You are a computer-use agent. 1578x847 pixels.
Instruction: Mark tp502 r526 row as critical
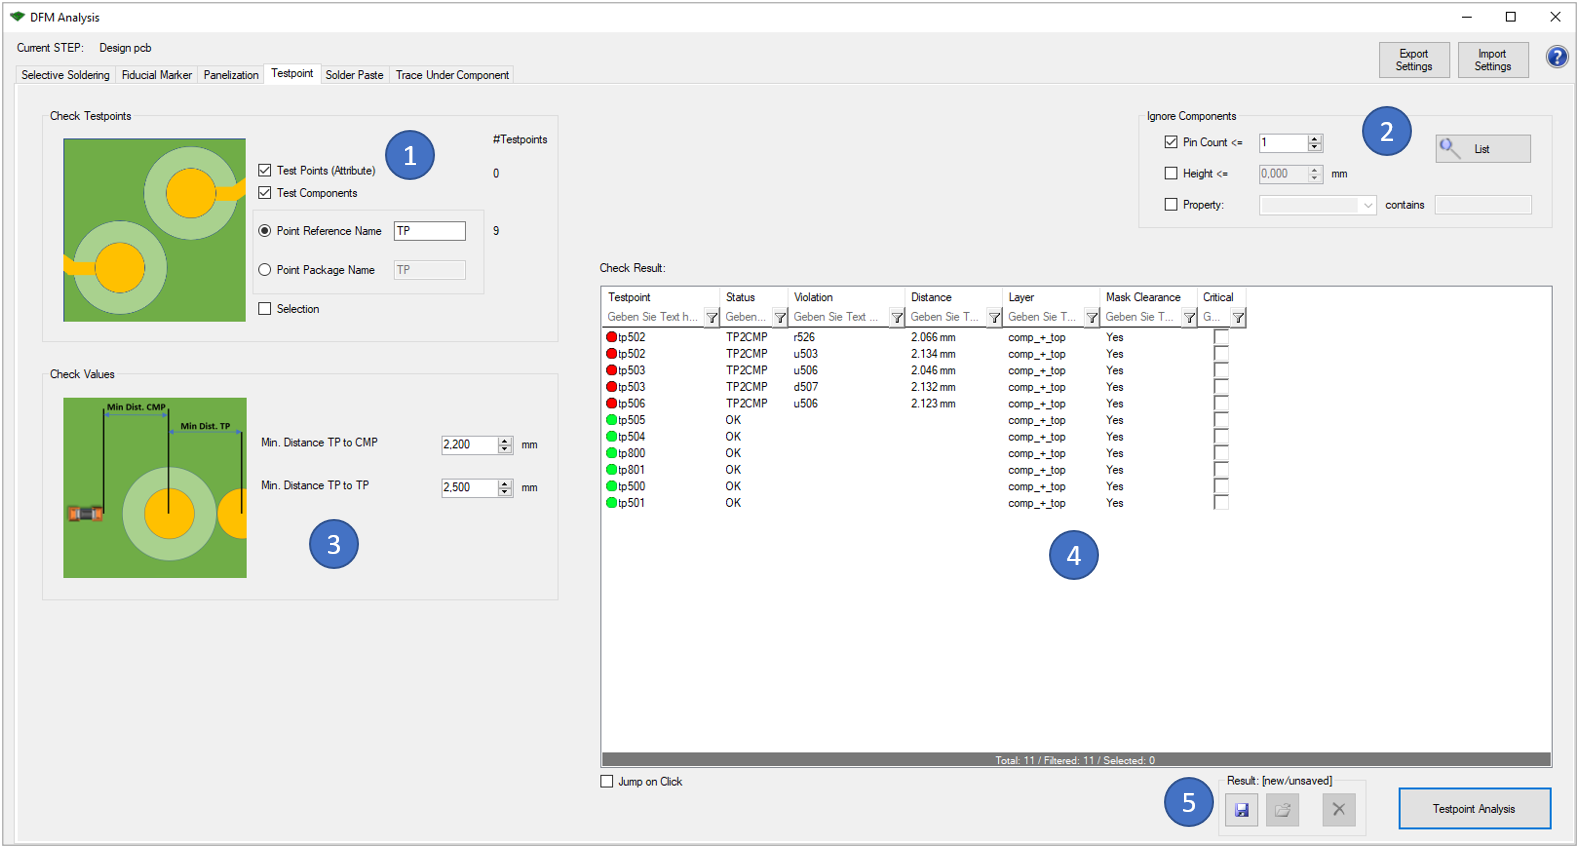tap(1221, 337)
